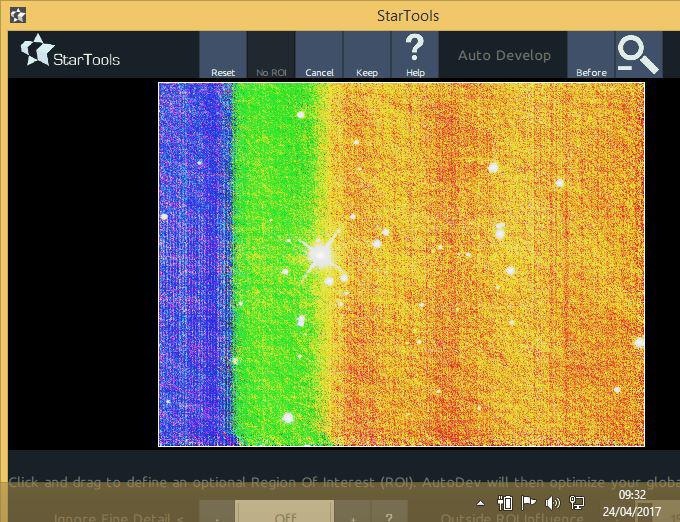Click the StarTools title bar app icon
The height and width of the screenshot is (522, 680).
click(18, 15)
